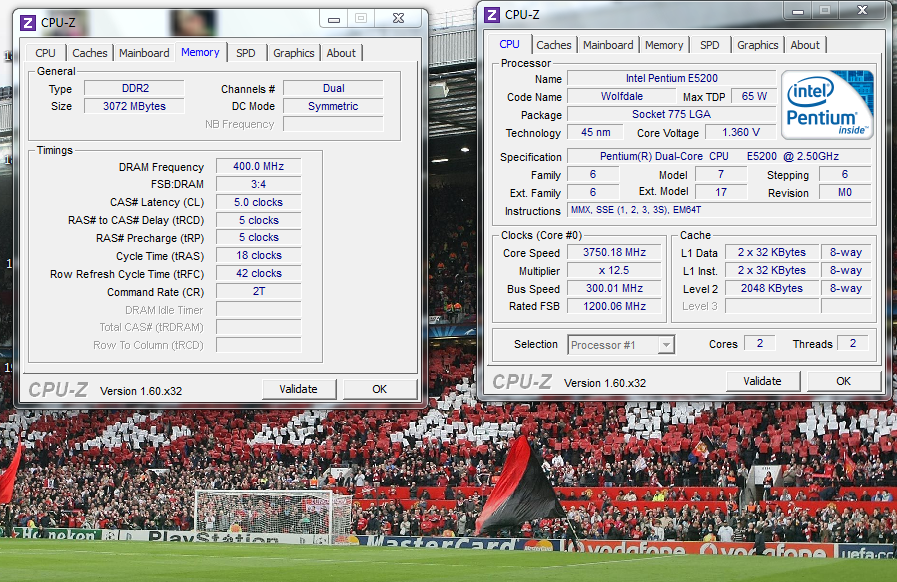Minimize the Memory CPU-Z window
Screen dimensions: 897x582
[x=334, y=19]
